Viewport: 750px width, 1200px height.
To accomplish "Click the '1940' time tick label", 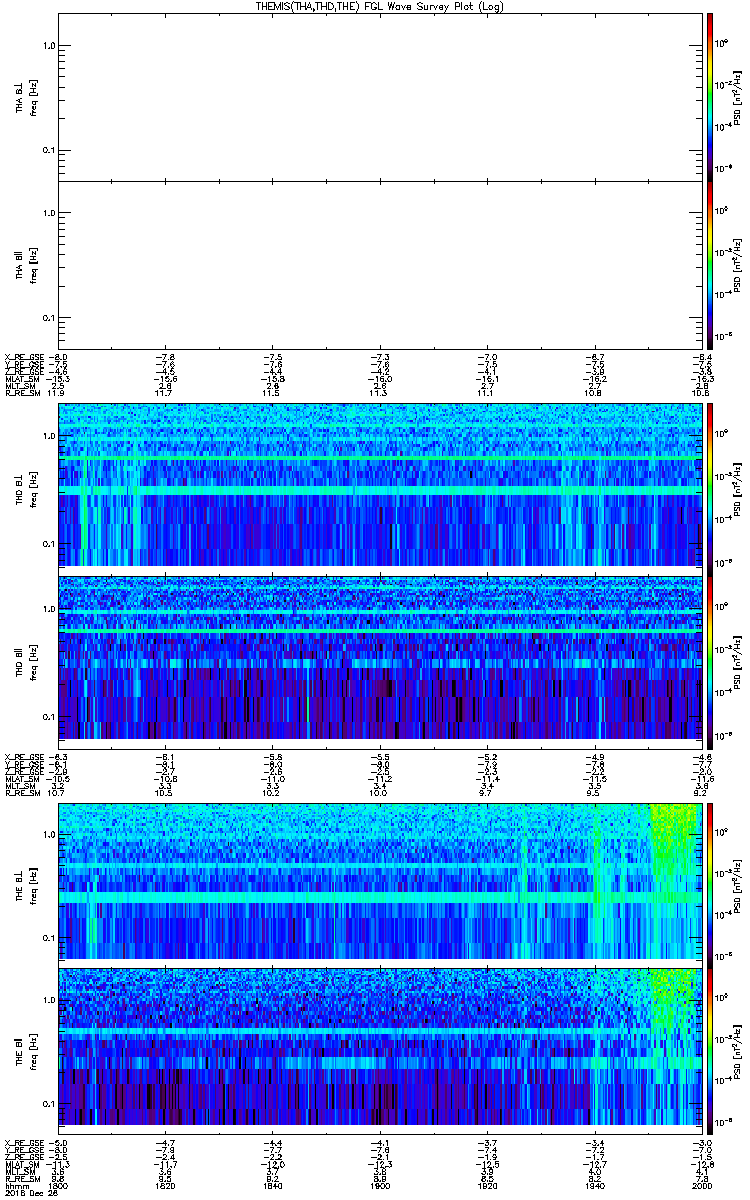I will point(593,1185).
